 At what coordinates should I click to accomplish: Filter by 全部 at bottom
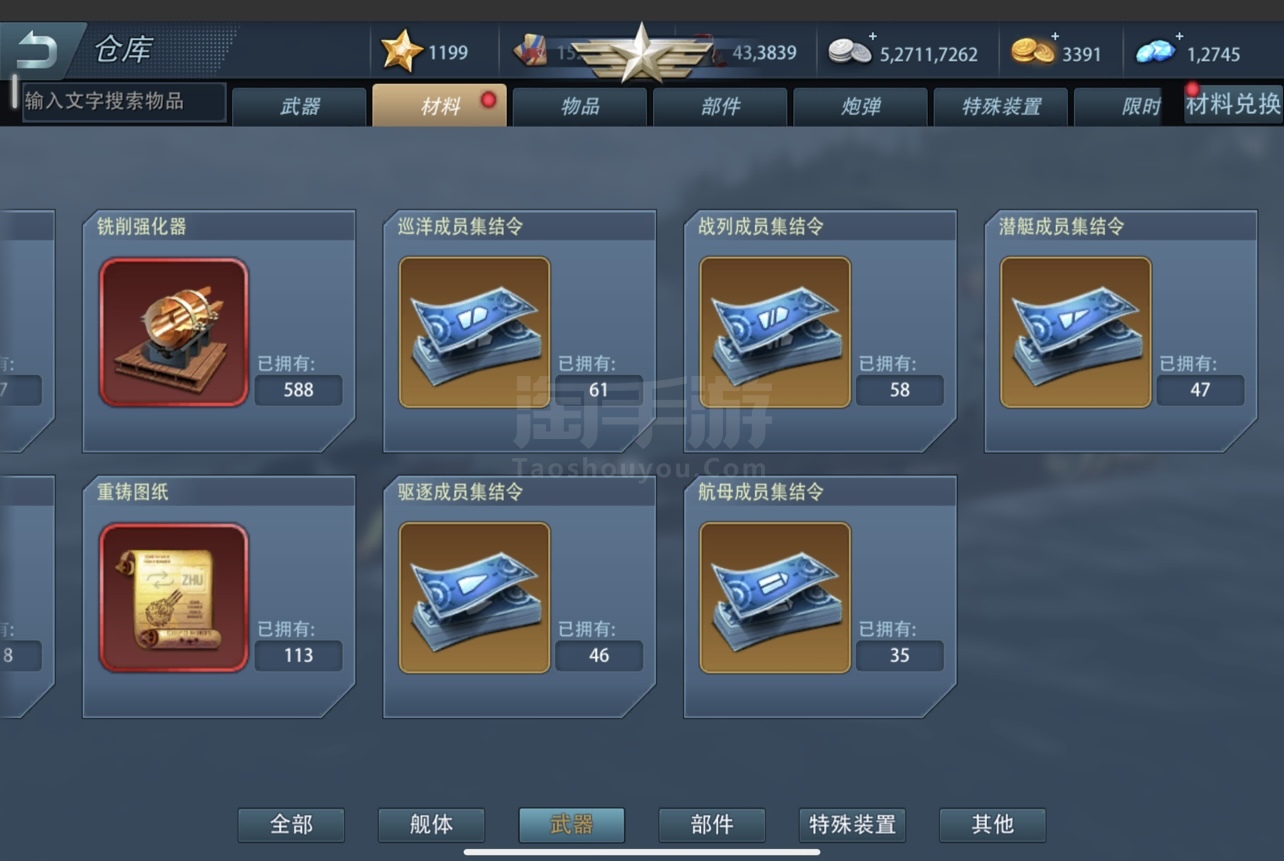pyautogui.click(x=291, y=825)
